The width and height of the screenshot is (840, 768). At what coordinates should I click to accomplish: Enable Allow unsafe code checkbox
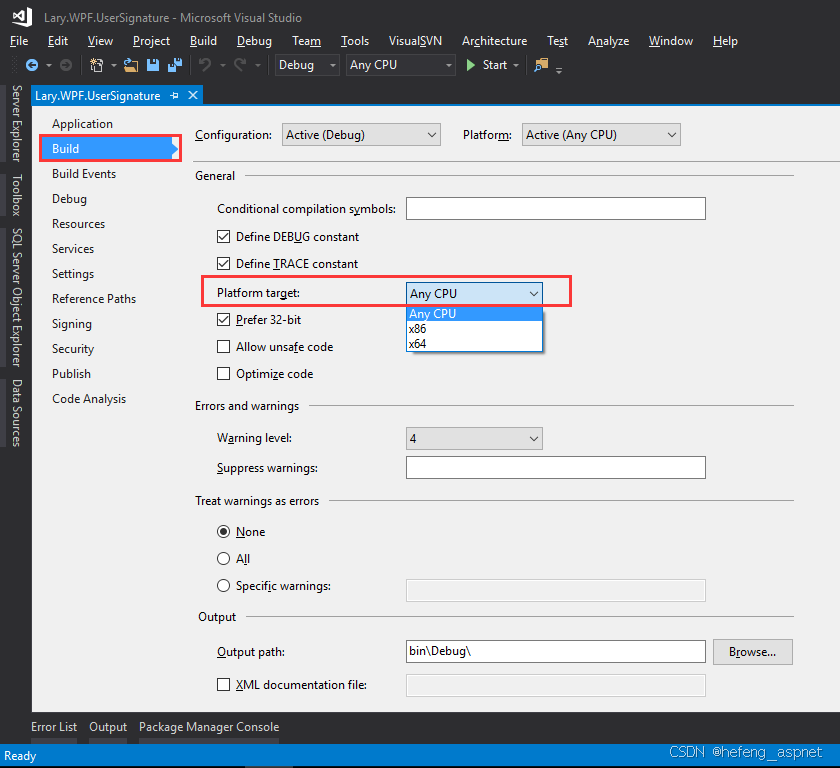point(223,347)
